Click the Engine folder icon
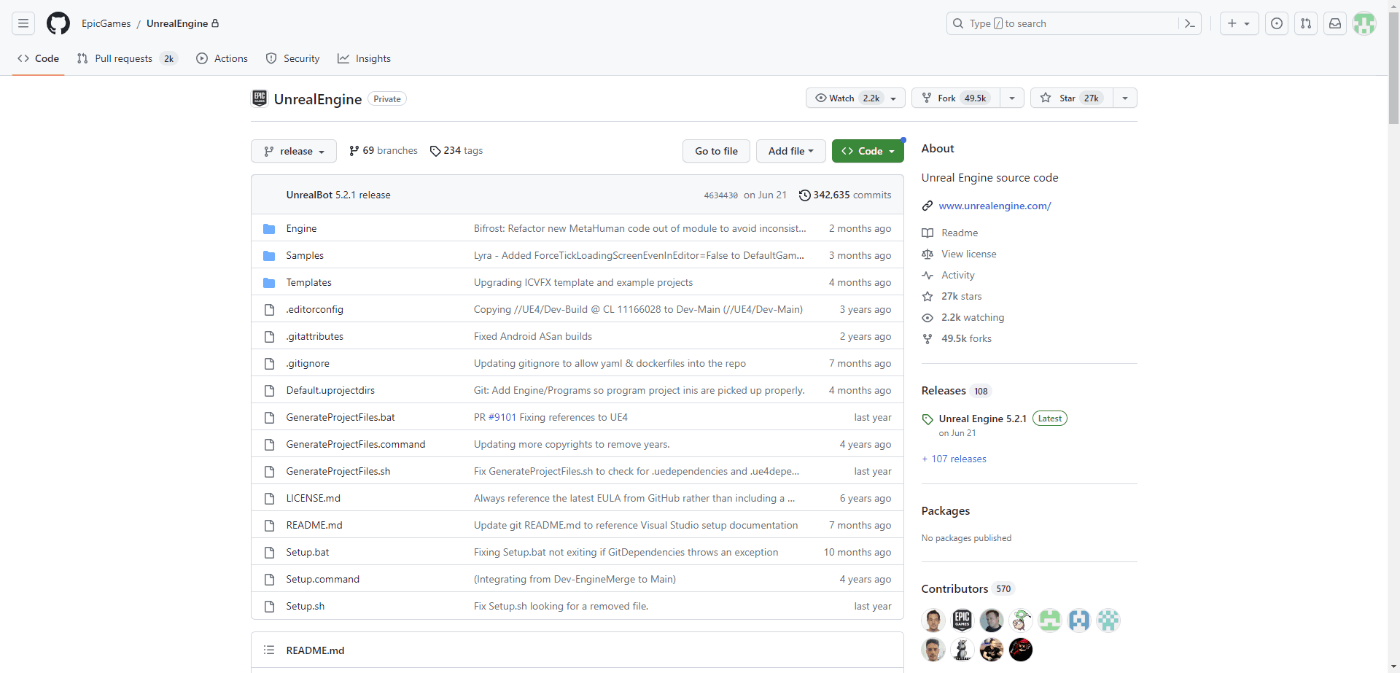This screenshot has height=673, width=1400. click(x=269, y=228)
